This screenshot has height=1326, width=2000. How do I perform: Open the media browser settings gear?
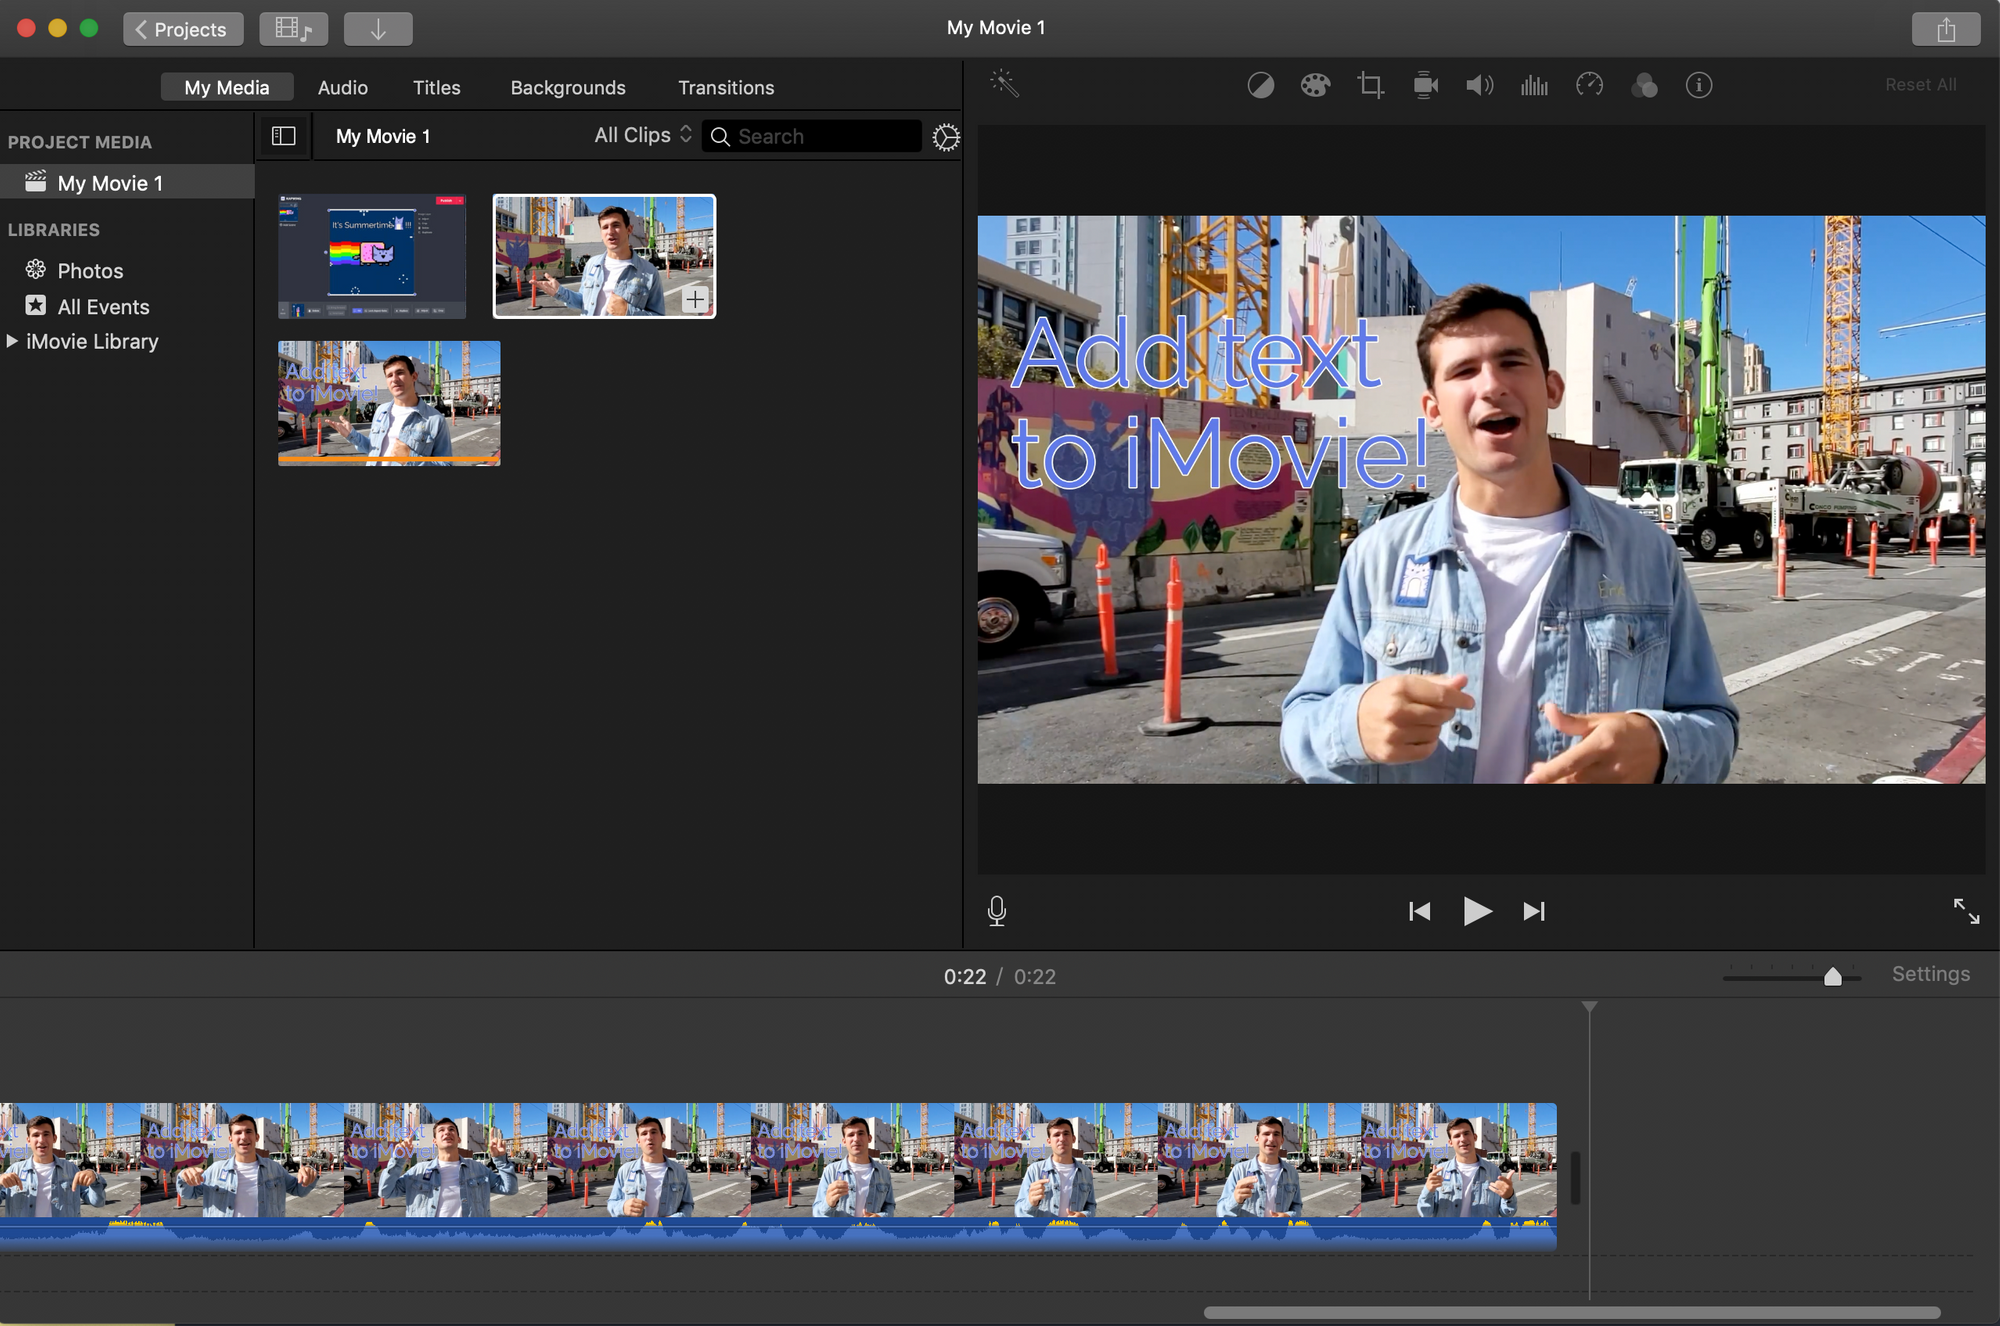click(945, 137)
